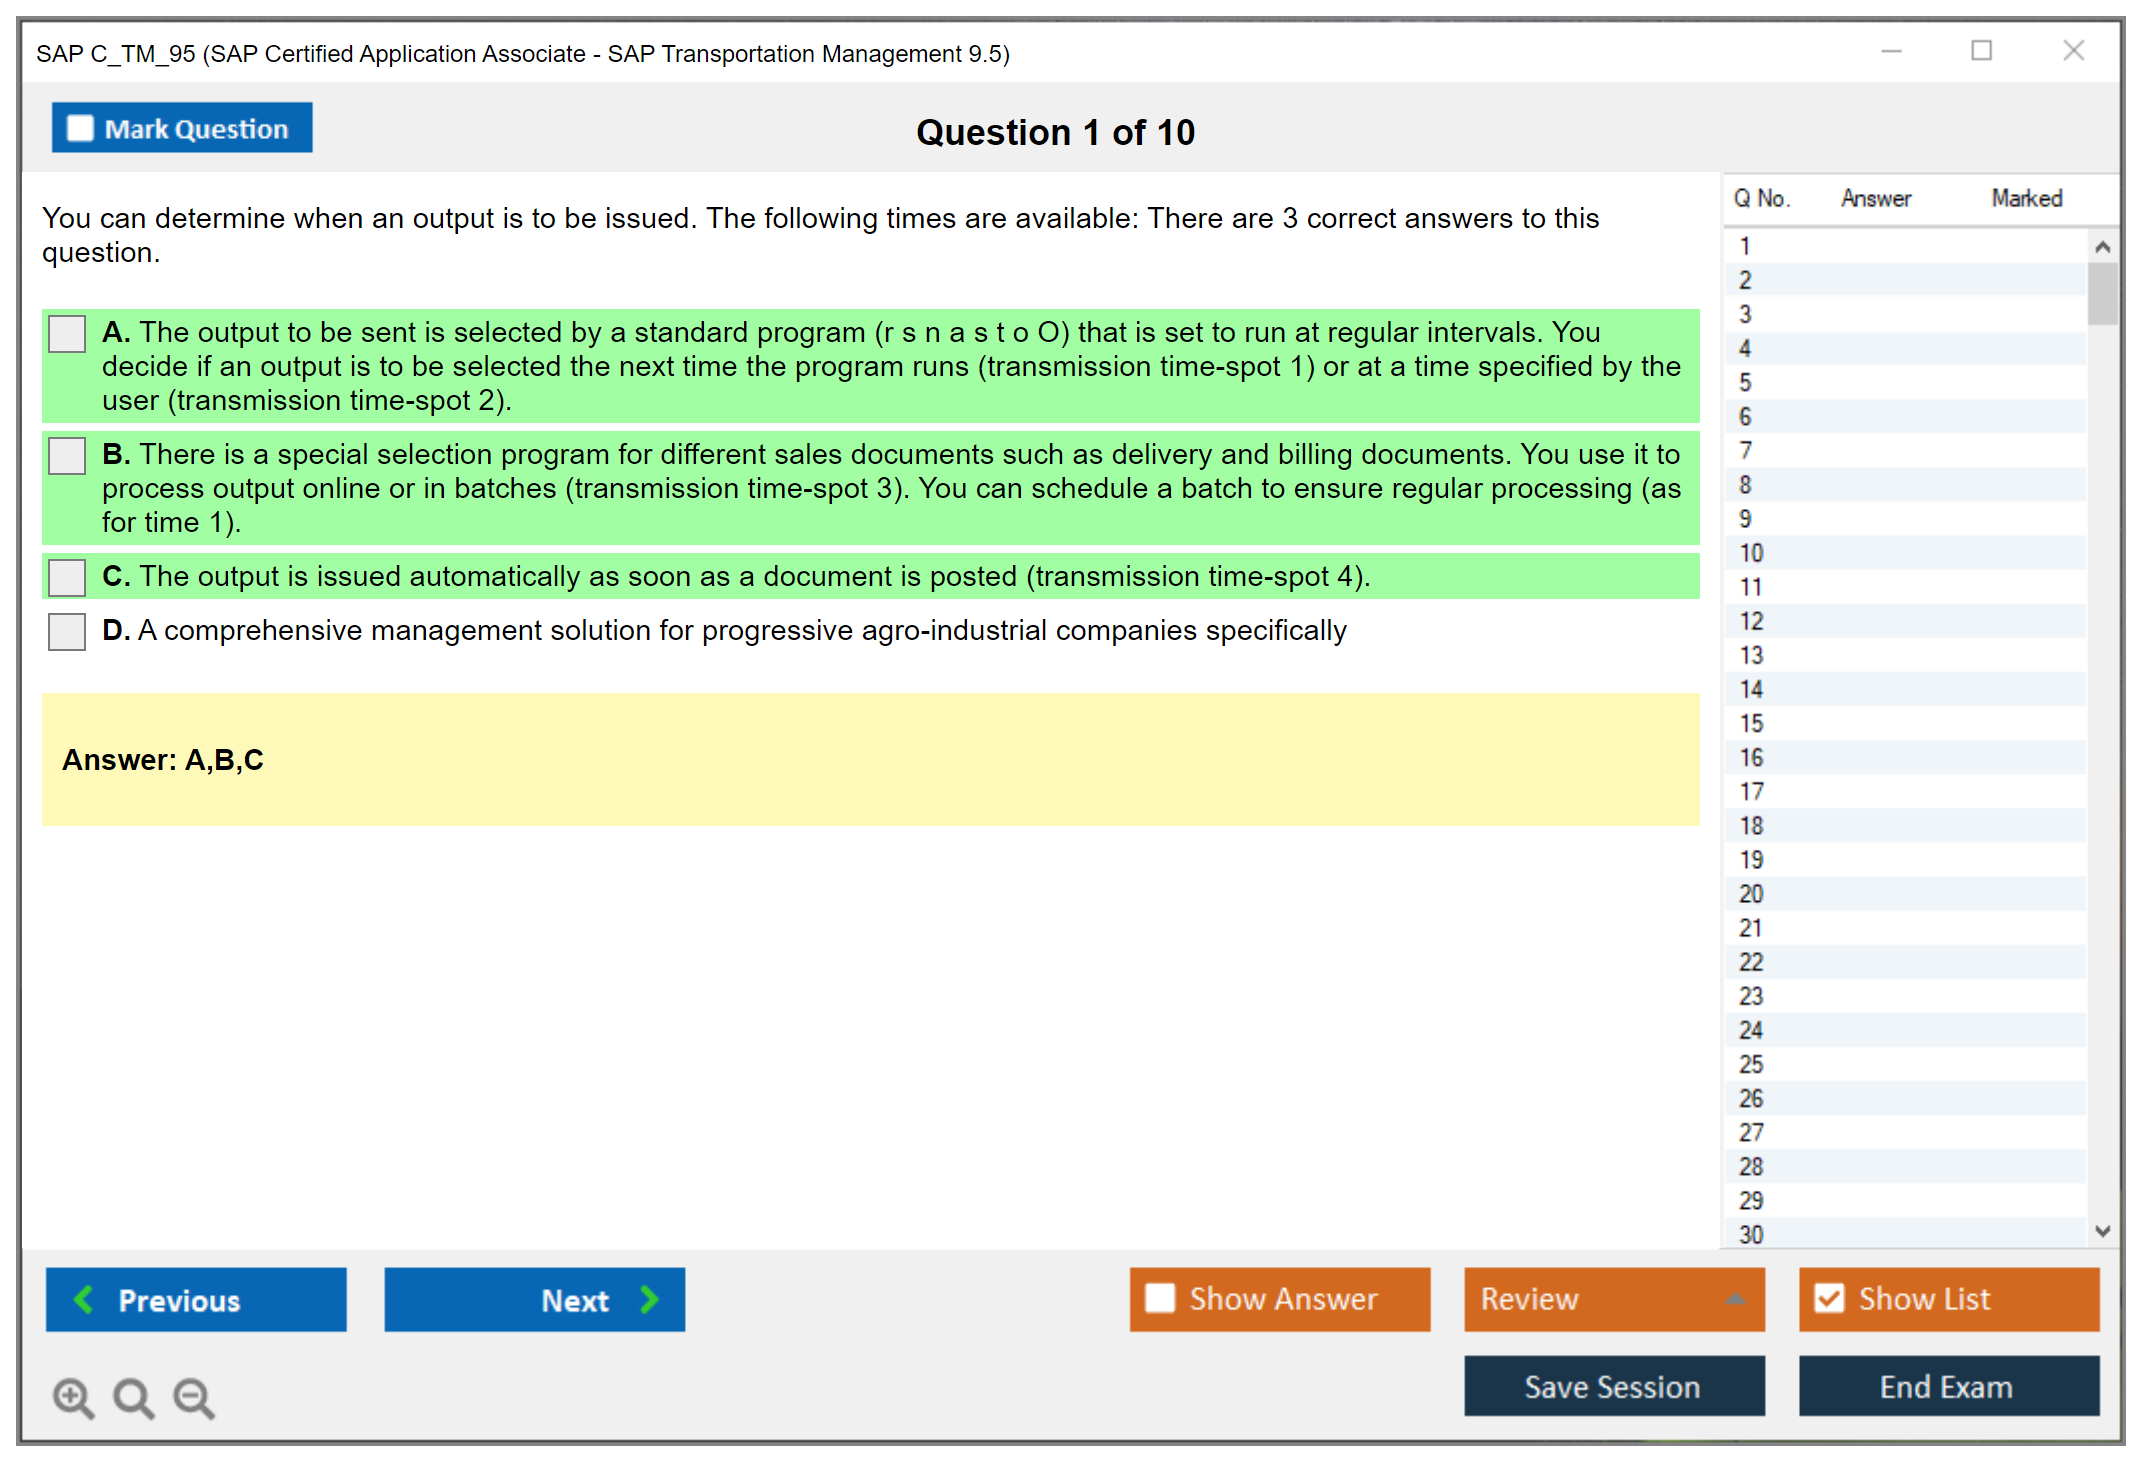Select question 25 in the list

(x=1752, y=1064)
